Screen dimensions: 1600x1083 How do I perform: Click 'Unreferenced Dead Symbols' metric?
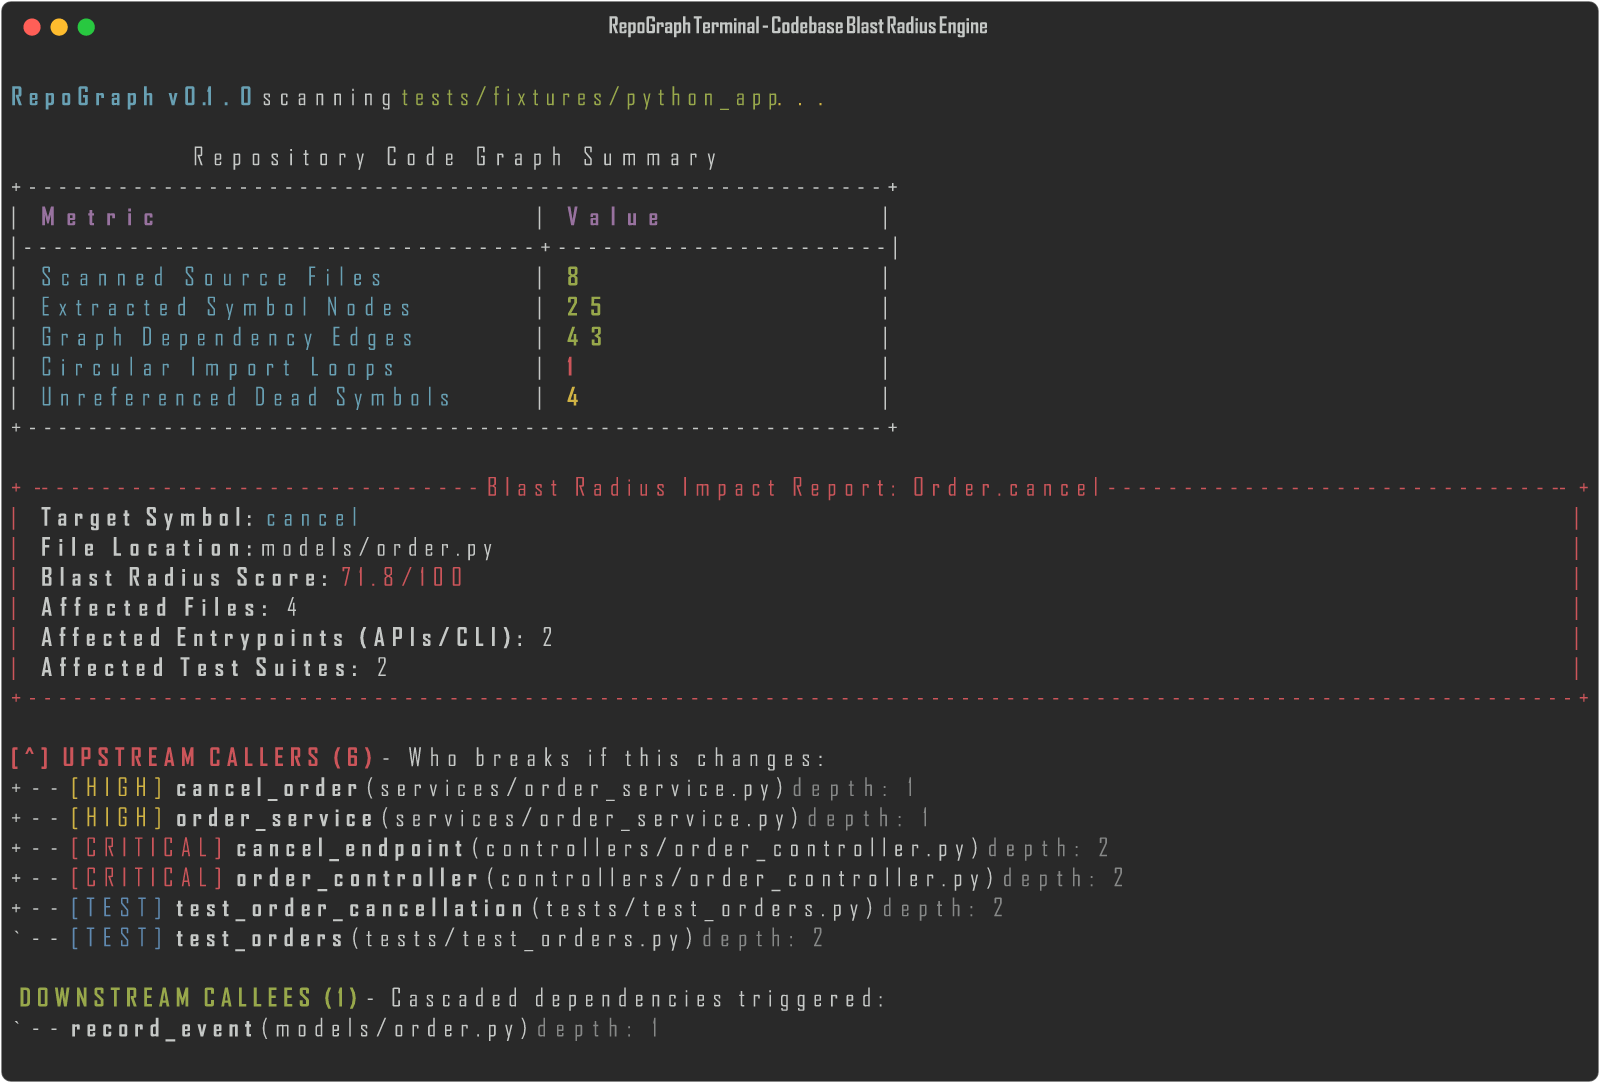point(246,397)
